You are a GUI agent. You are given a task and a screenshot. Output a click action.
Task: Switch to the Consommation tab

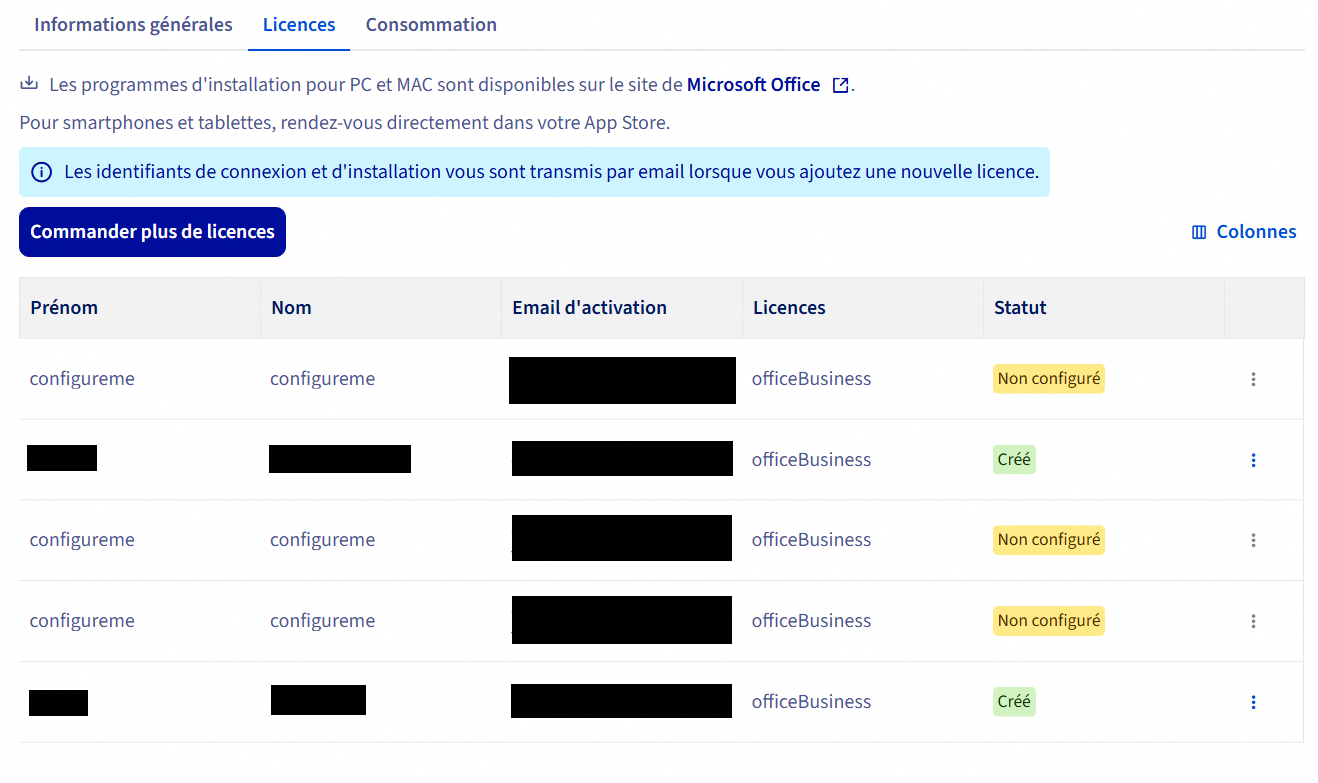click(x=431, y=25)
